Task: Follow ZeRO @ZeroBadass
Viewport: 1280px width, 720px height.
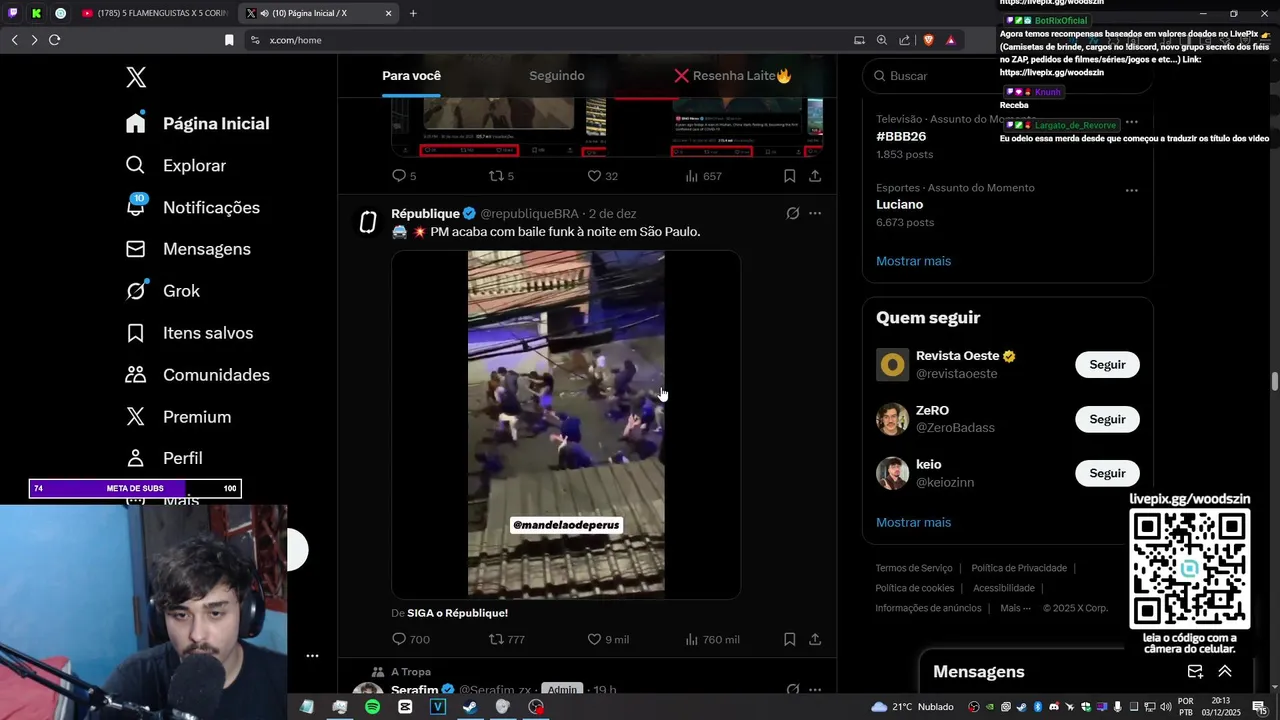Action: point(1107,419)
